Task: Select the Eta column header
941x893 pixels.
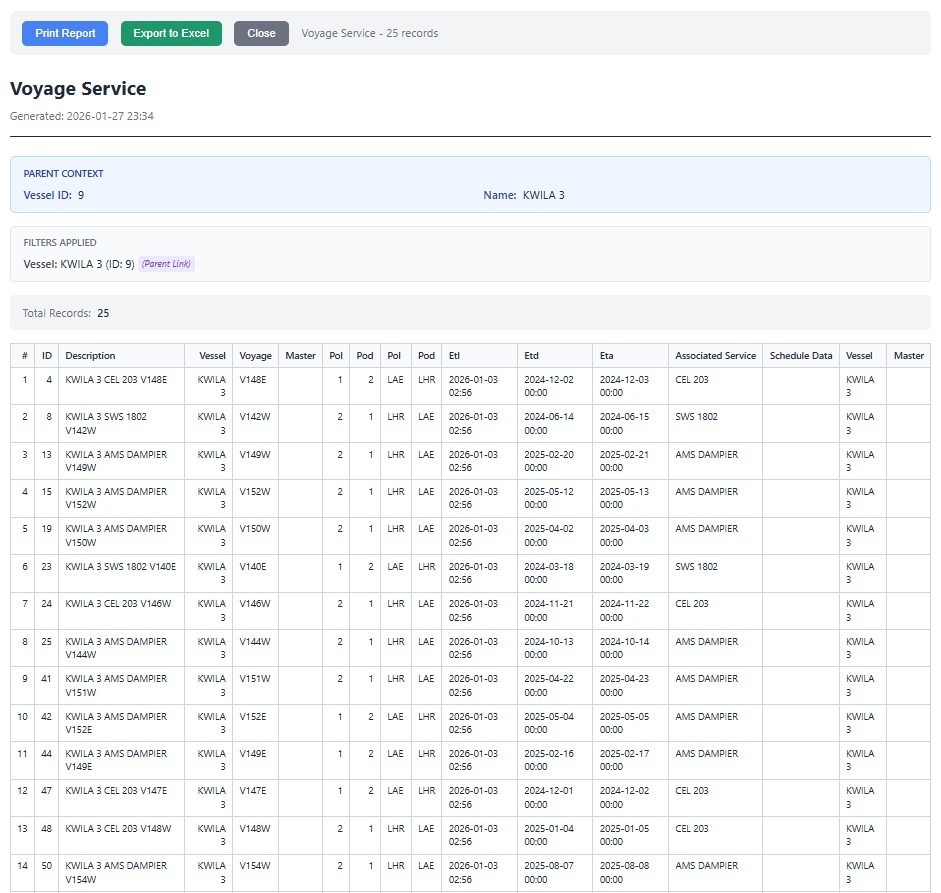Action: click(x=606, y=356)
